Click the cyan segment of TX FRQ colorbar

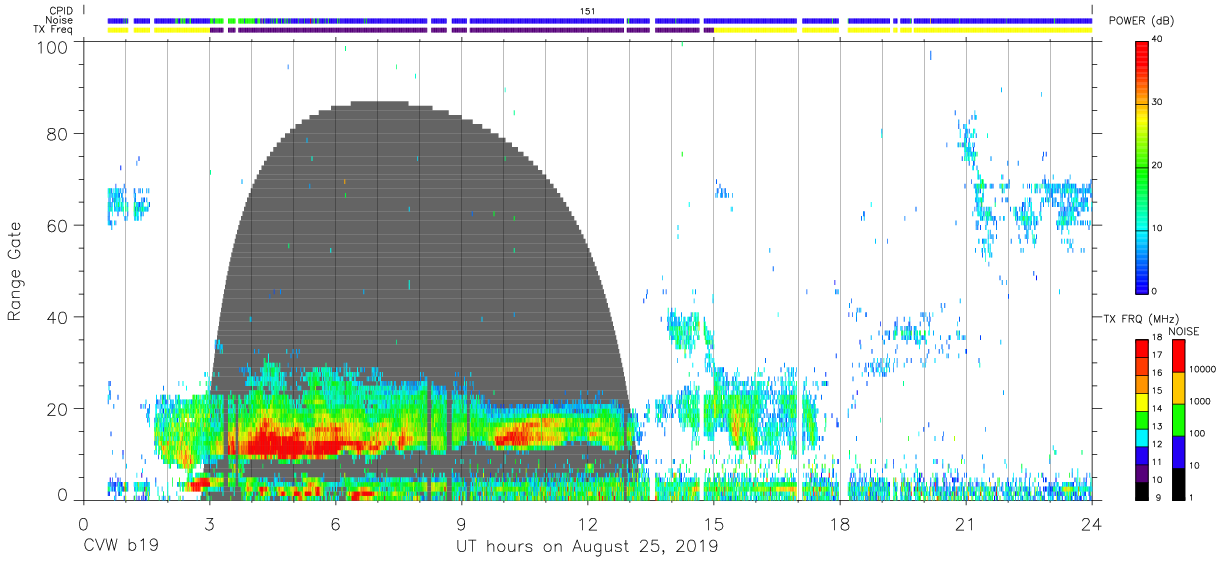click(x=1142, y=437)
